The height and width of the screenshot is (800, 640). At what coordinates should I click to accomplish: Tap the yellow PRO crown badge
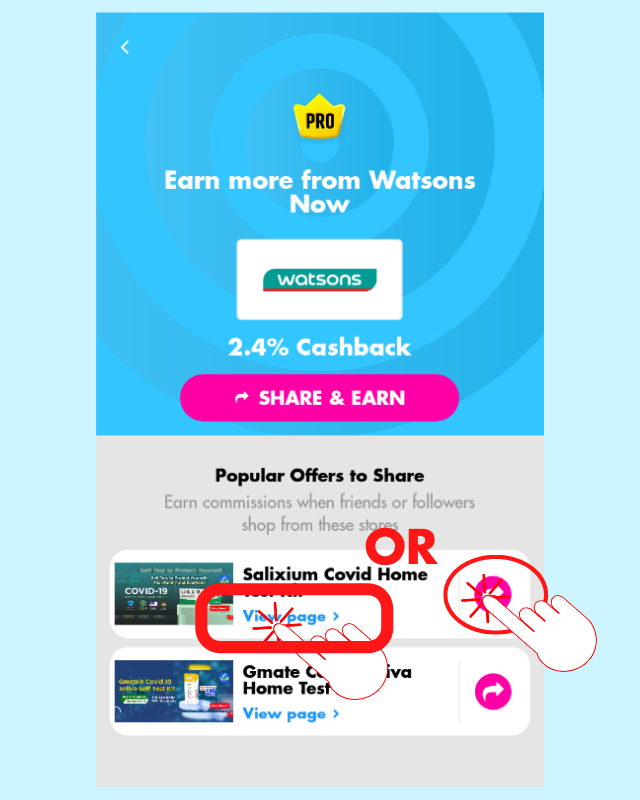(x=319, y=117)
